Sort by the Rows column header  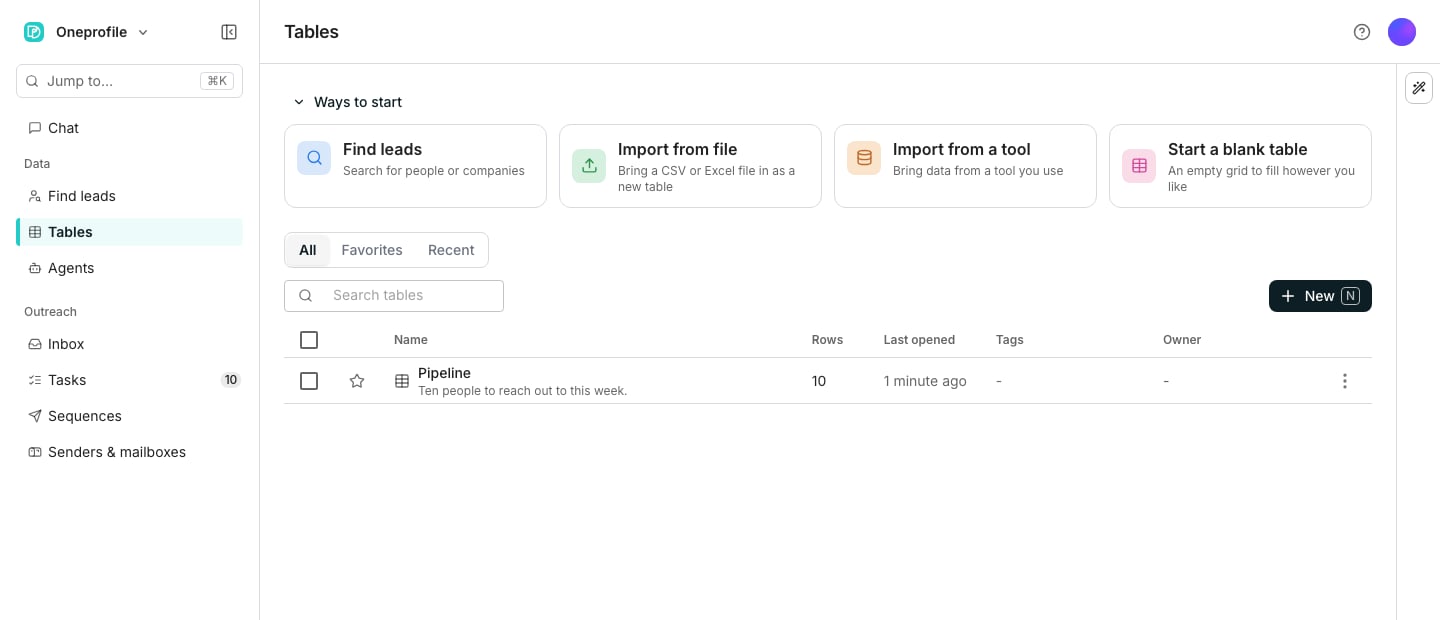827,340
